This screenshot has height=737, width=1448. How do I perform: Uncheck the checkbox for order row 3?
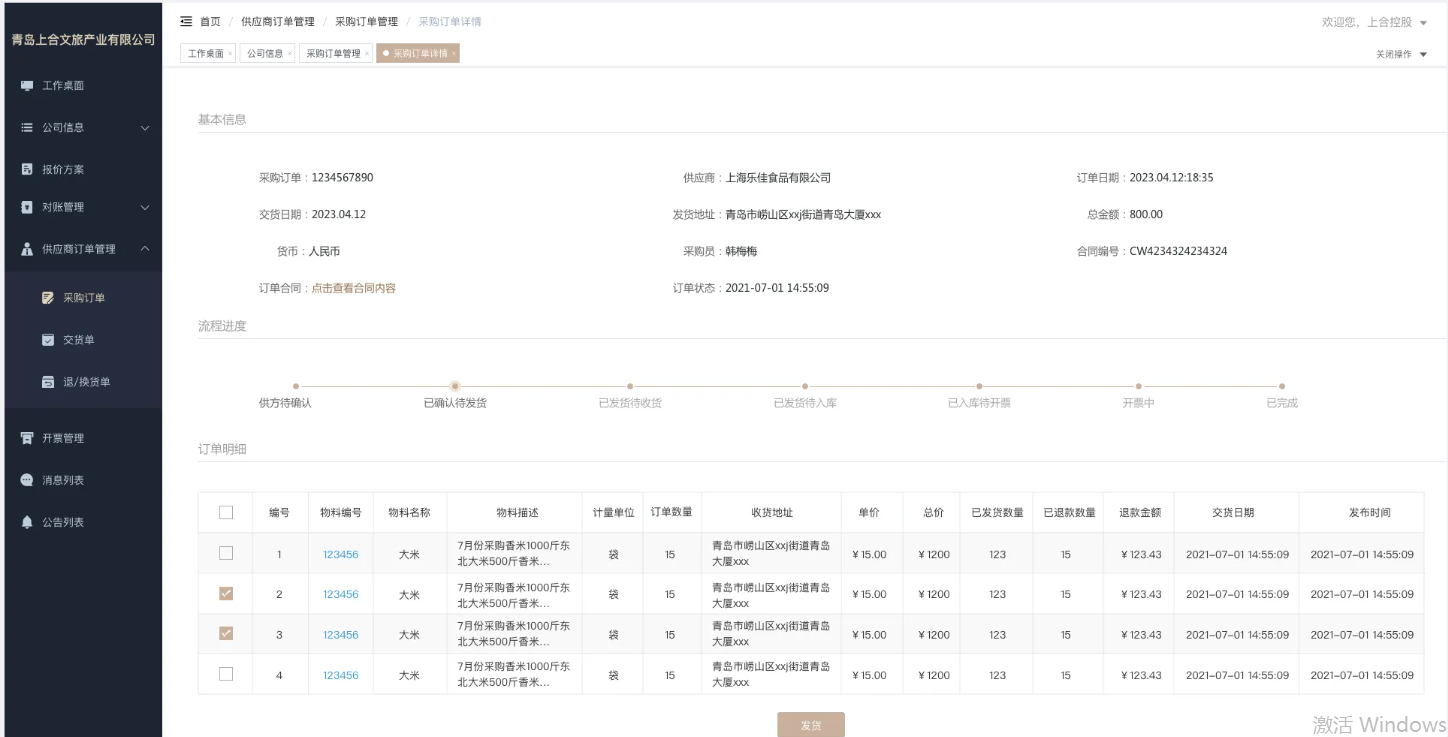point(226,633)
